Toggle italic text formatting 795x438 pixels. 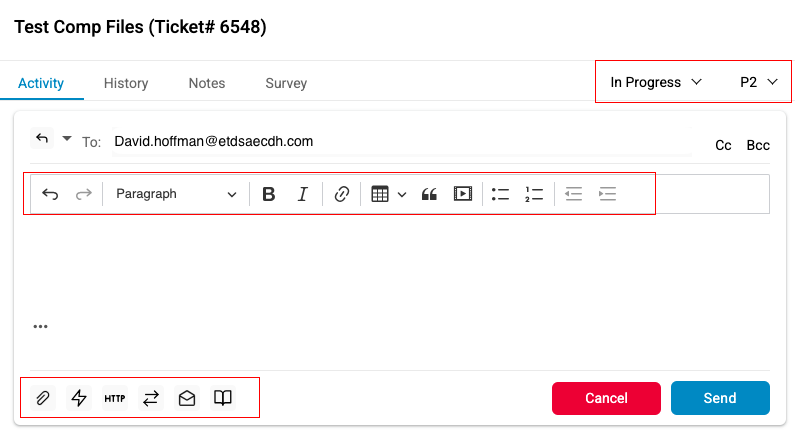(x=302, y=194)
